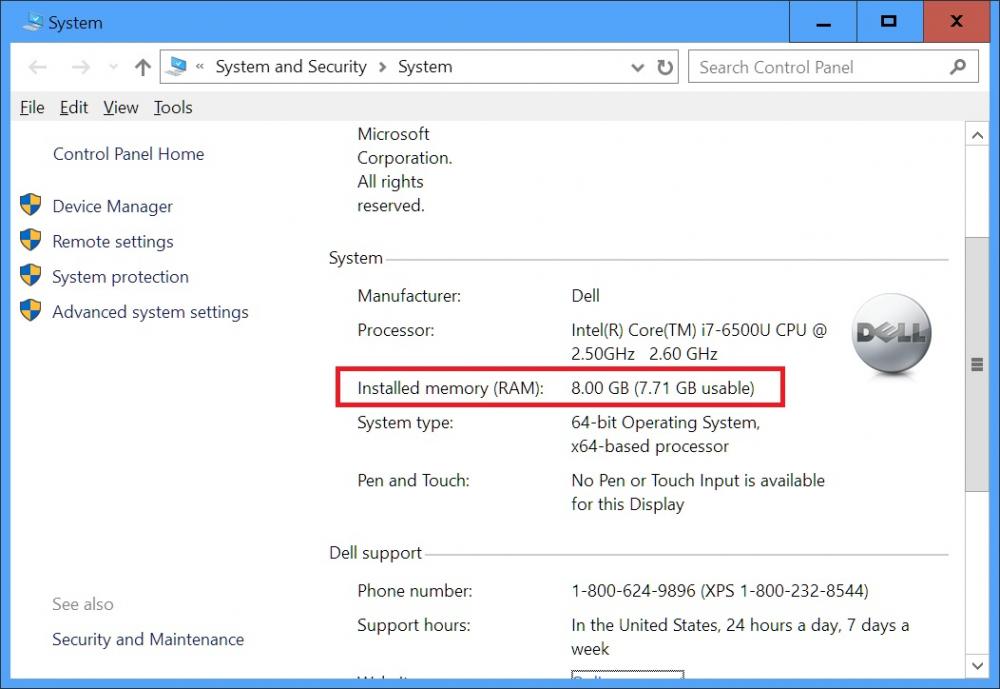The image size is (1000, 689).
Task: Open Remote settings link
Action: 113,241
